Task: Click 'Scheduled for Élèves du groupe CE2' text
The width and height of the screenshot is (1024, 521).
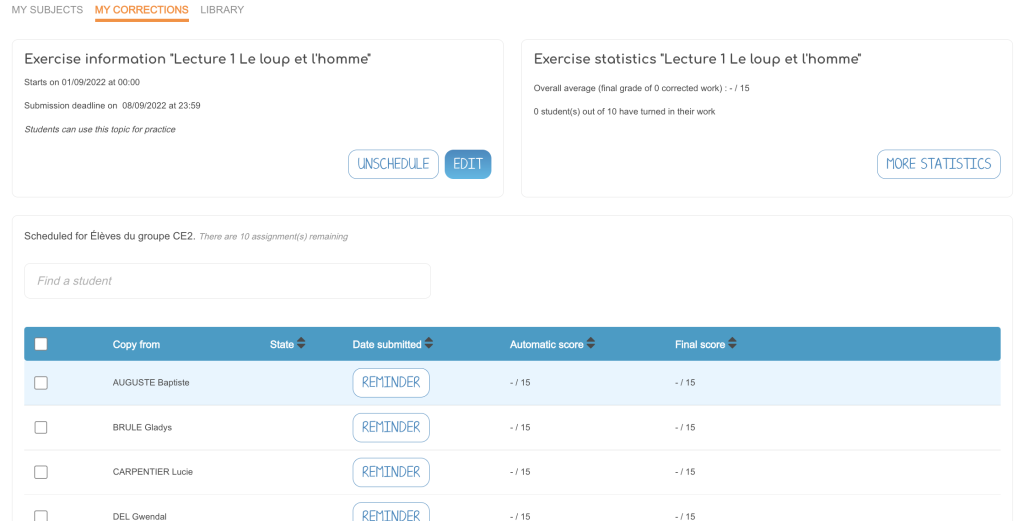Action: coord(109,236)
